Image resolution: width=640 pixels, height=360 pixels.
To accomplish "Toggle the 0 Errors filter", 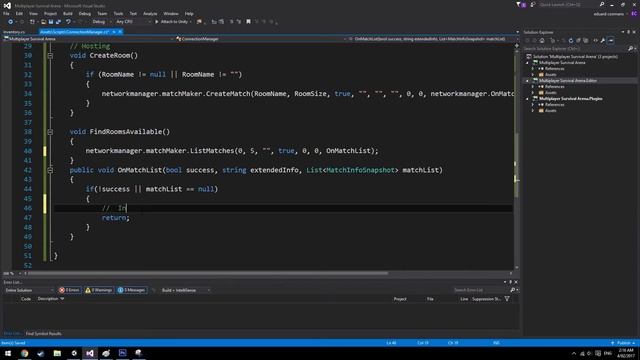I will coord(69,290).
